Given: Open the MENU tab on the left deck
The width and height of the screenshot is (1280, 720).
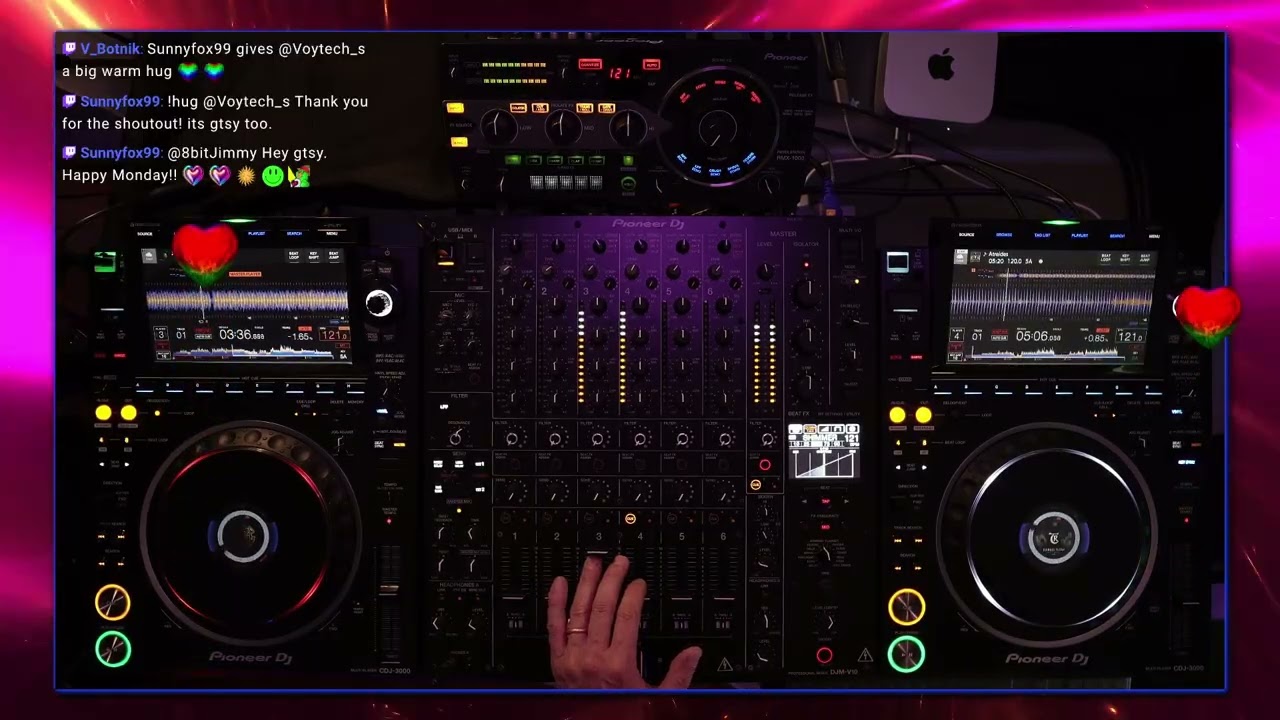Looking at the screenshot, I should pos(331,233).
